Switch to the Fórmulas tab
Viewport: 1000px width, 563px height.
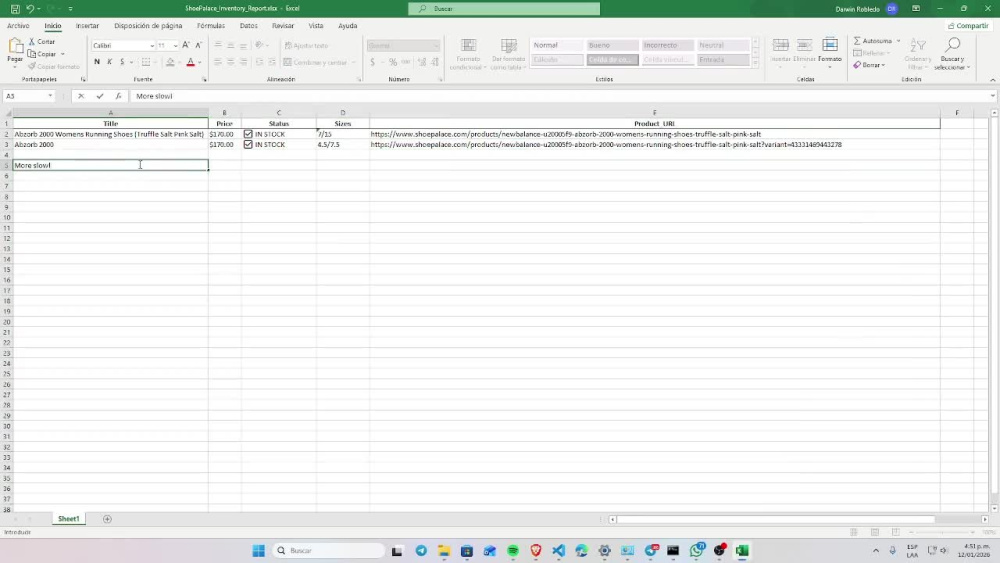click(210, 26)
